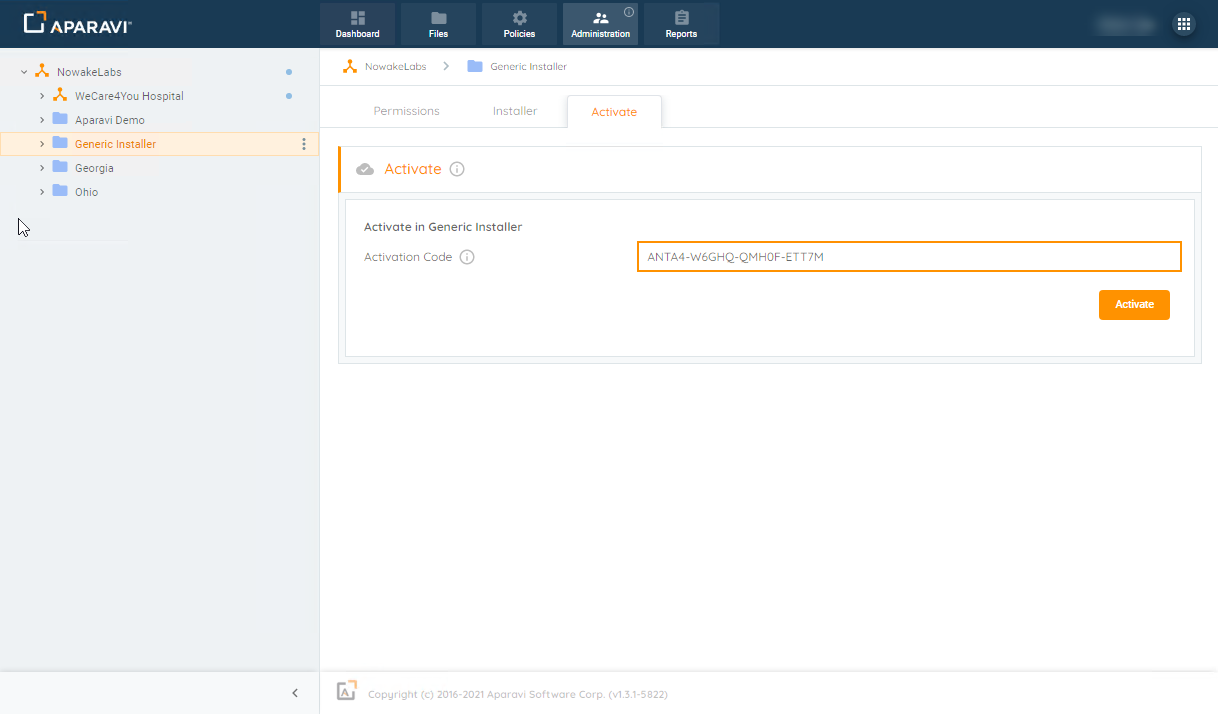This screenshot has width=1218, height=714.
Task: Click the APARAVI logo in top left
Action: pyautogui.click(x=75, y=22)
